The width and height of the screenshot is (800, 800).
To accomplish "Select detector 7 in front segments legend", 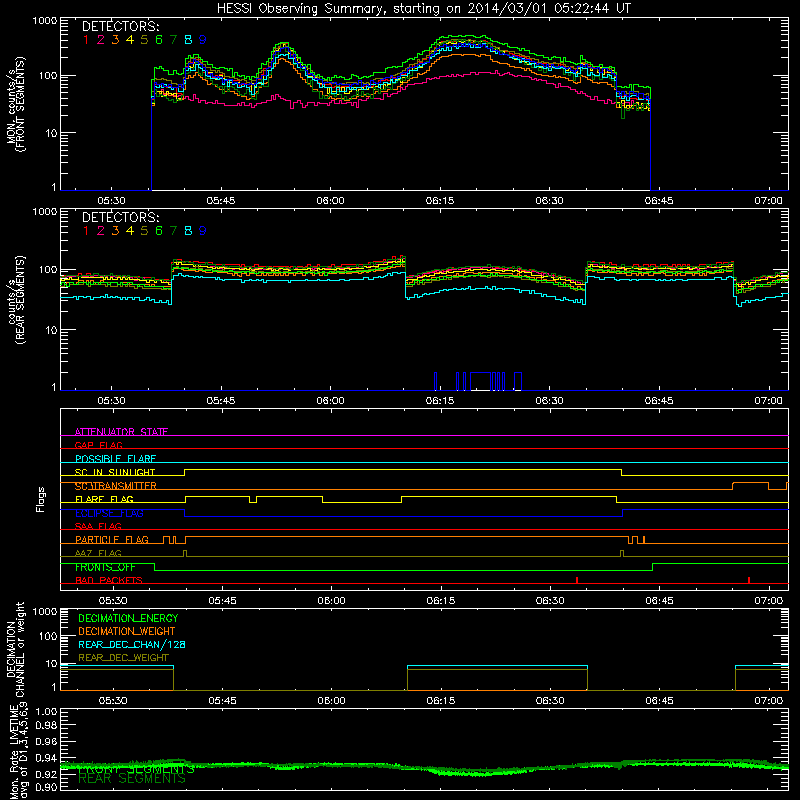I will click(x=173, y=40).
